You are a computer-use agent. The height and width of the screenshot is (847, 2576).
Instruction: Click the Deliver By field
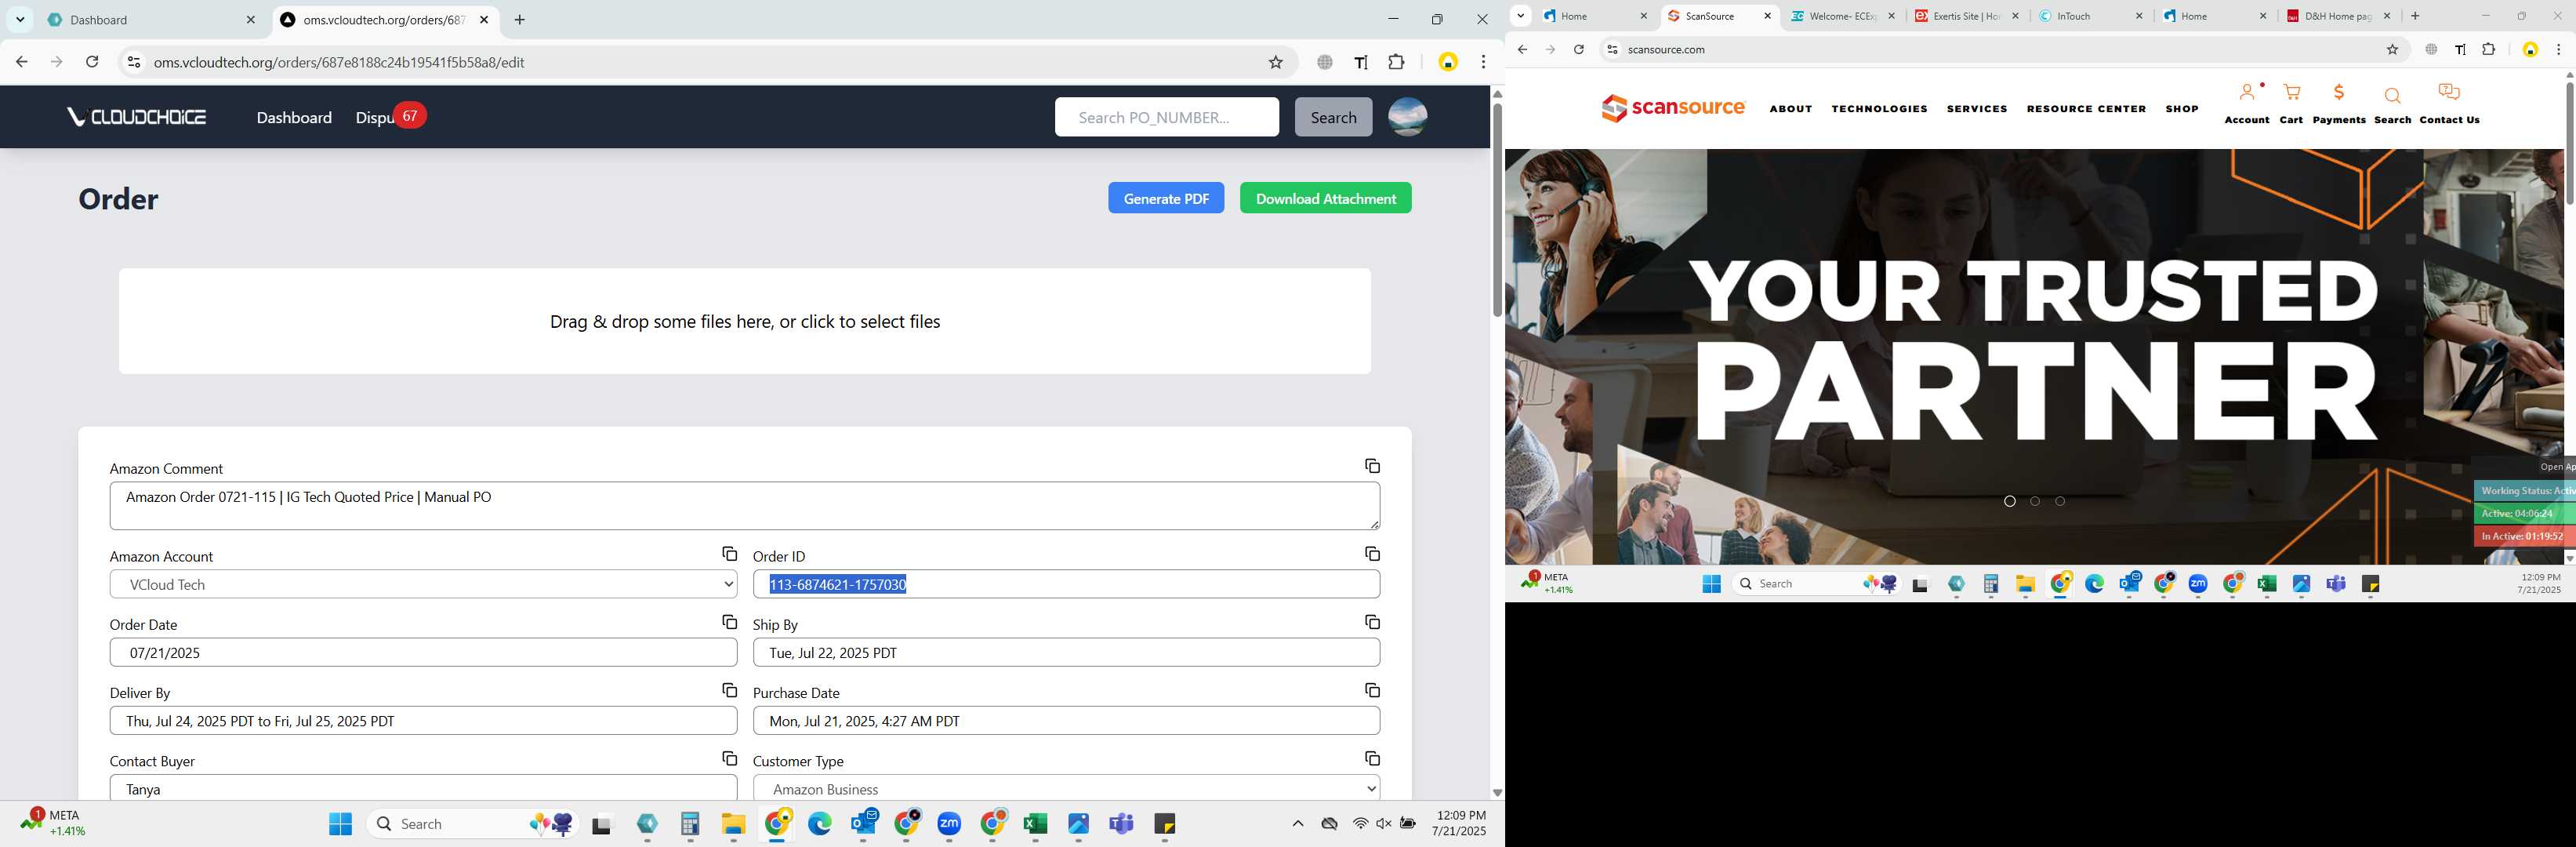(423, 720)
